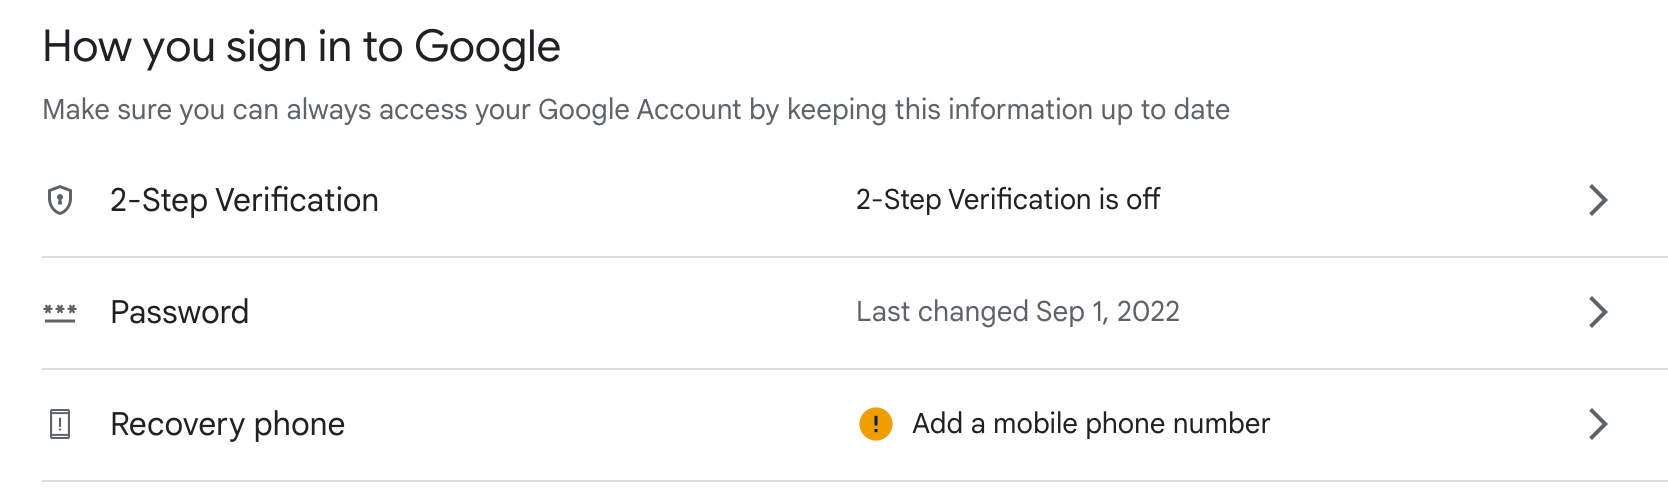Click "2-Step Verification is off" status text
The height and width of the screenshot is (500, 1668).
(x=1007, y=200)
